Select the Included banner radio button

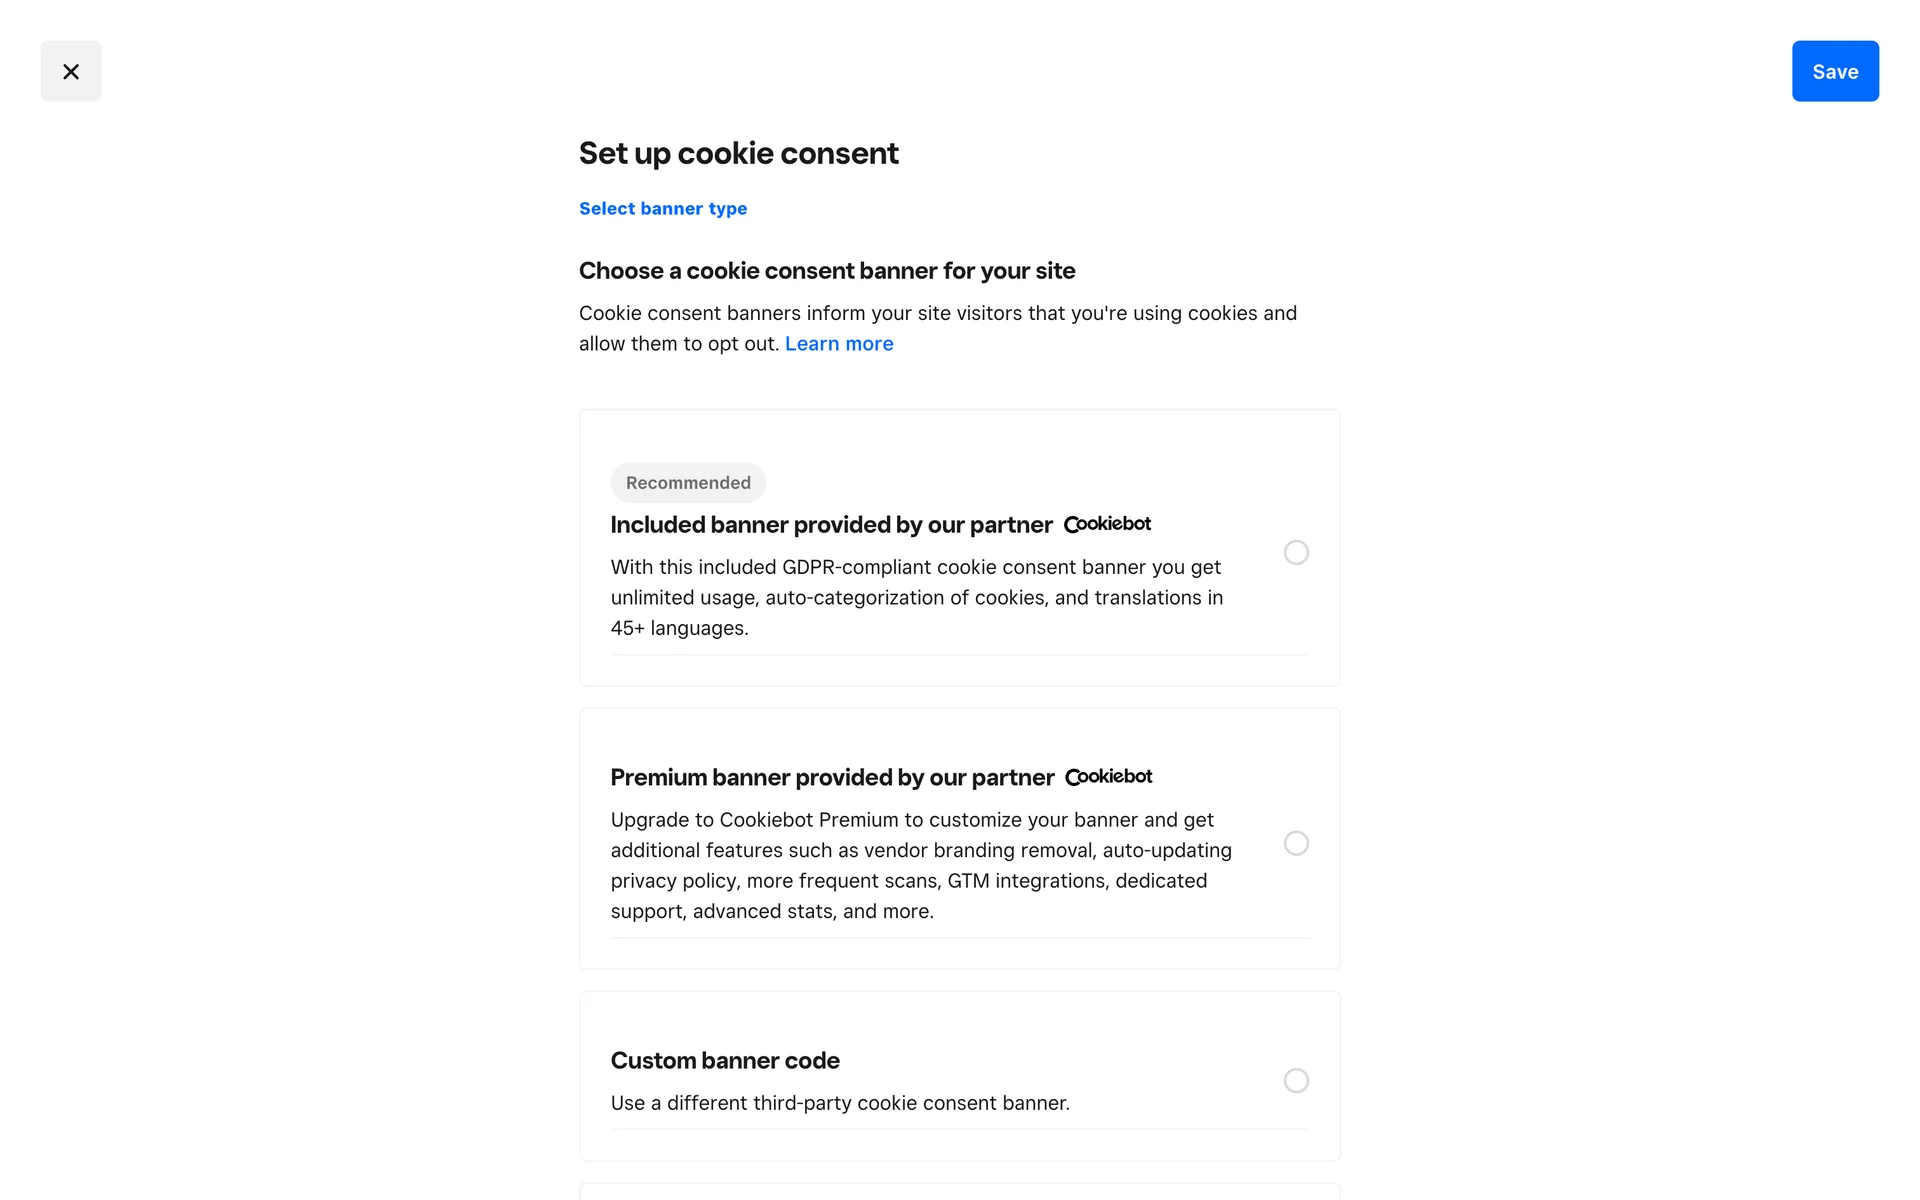1296,553
